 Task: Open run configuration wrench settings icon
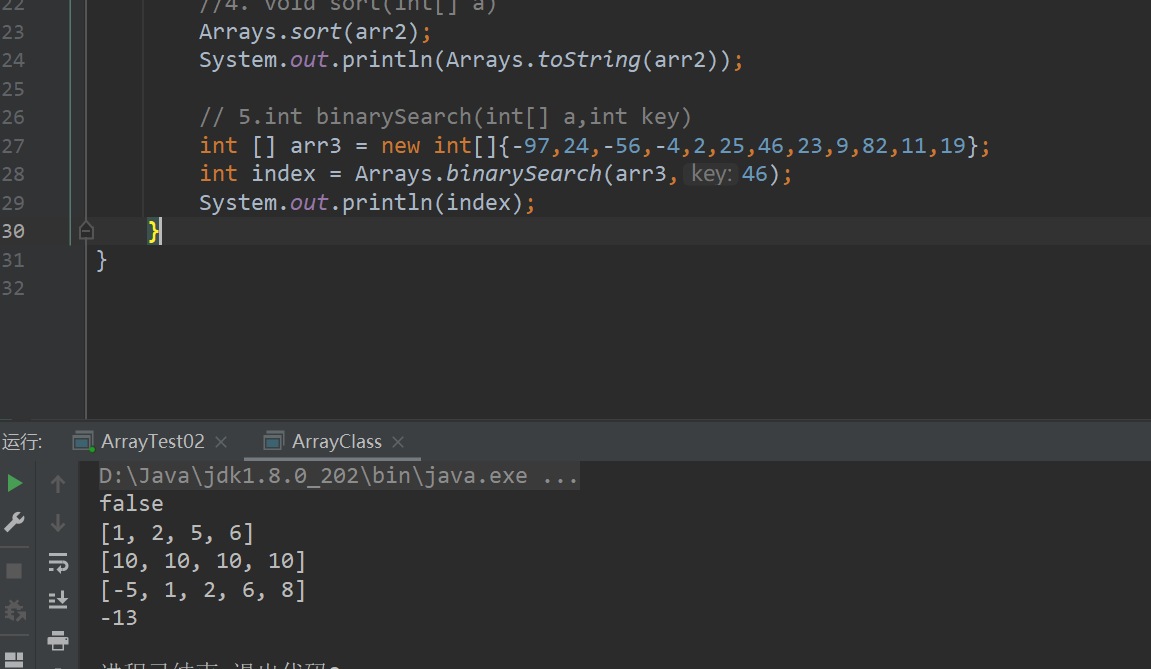click(x=15, y=522)
